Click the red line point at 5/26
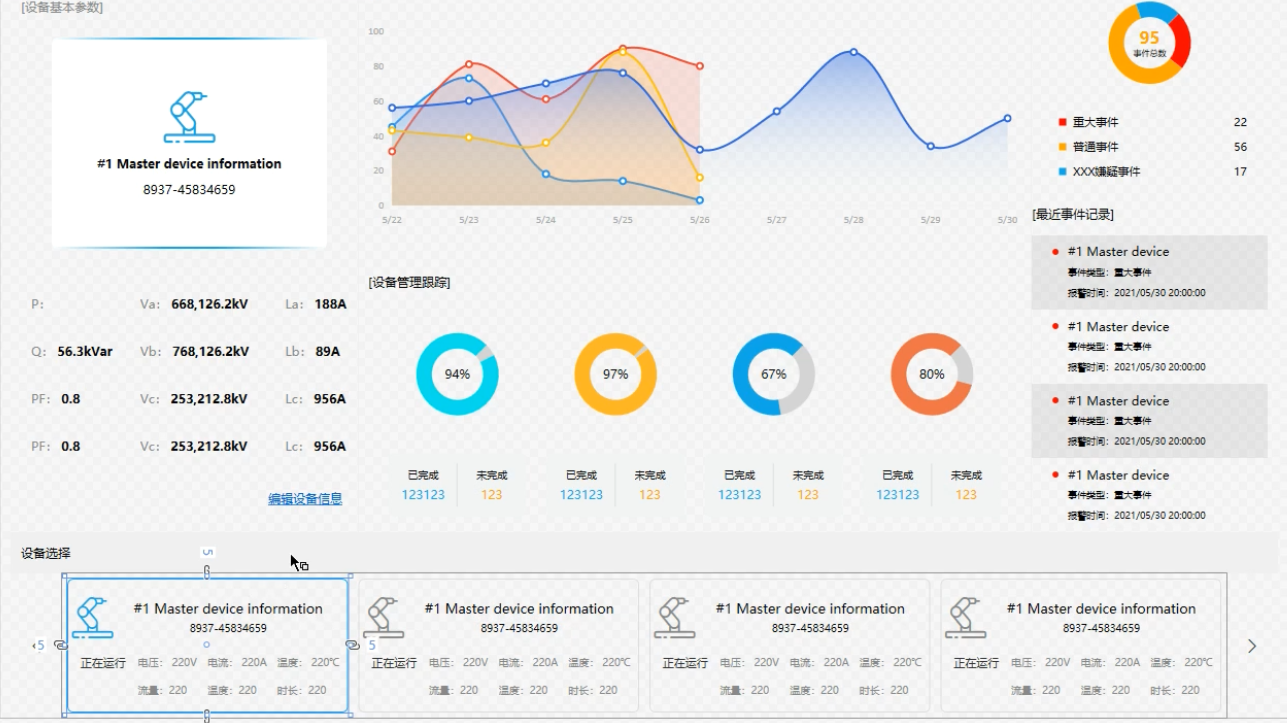Image resolution: width=1287 pixels, height=723 pixels. point(700,66)
